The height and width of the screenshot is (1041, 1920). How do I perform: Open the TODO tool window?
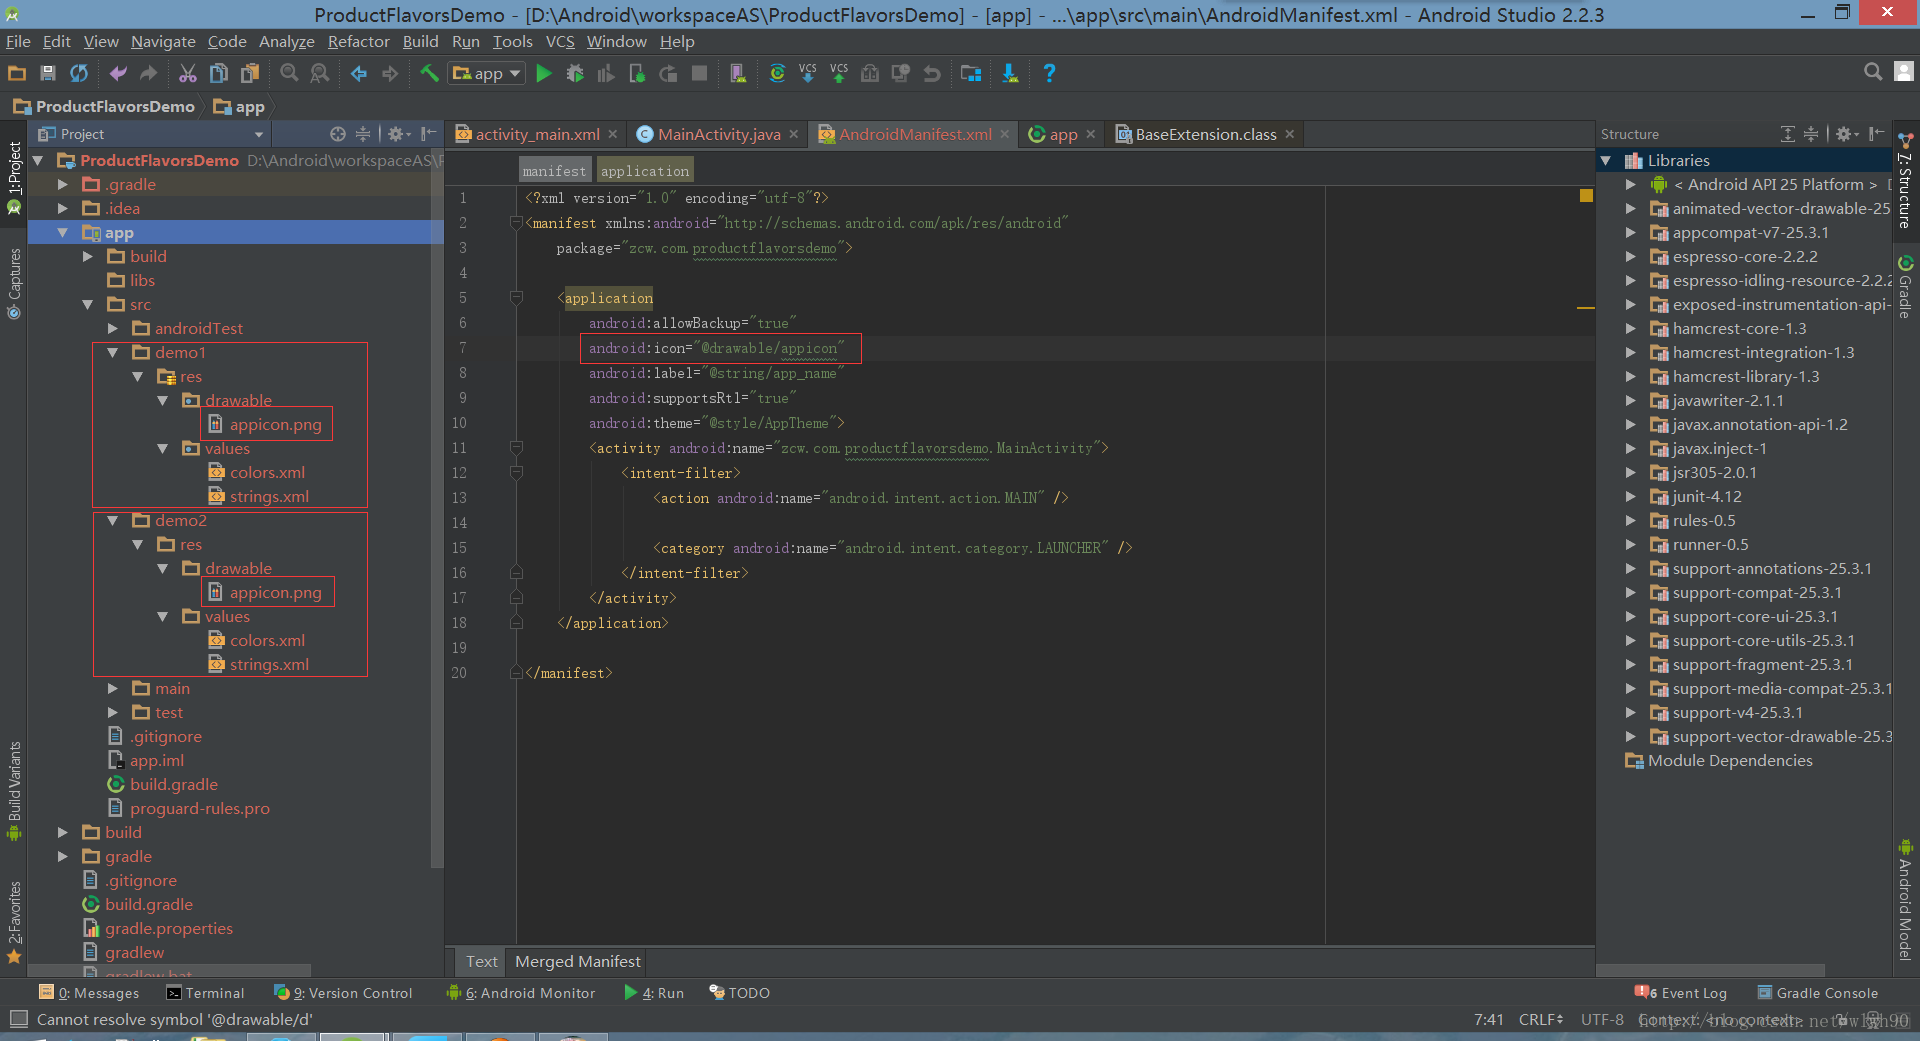[740, 993]
